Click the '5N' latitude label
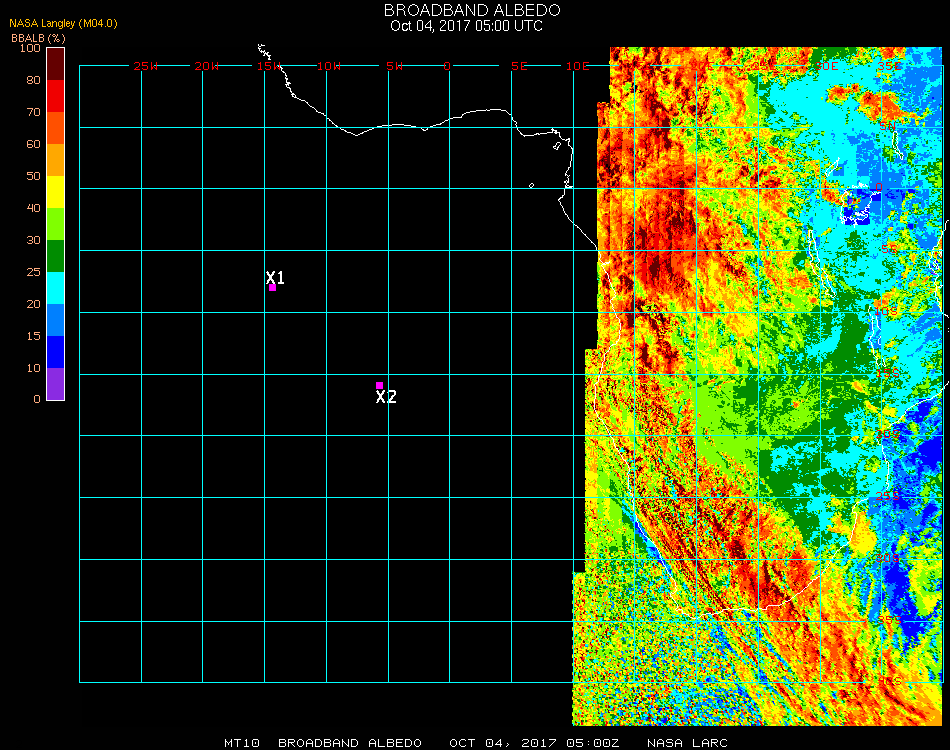 [888, 126]
